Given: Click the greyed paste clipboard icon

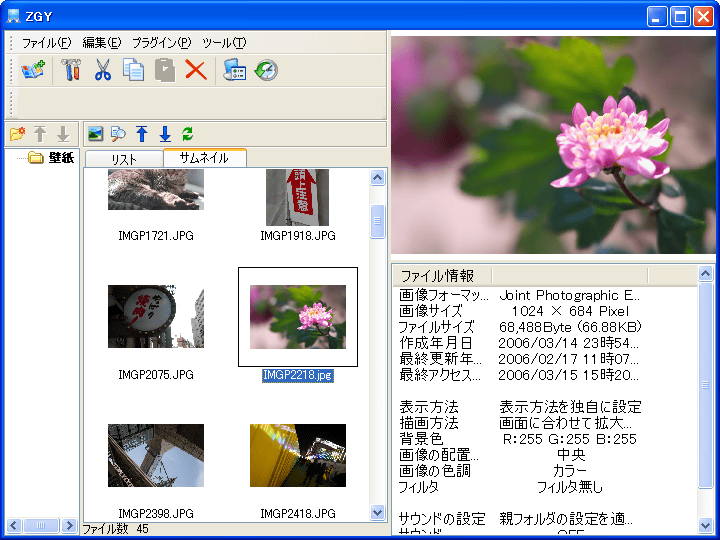Looking at the screenshot, I should 165,71.
